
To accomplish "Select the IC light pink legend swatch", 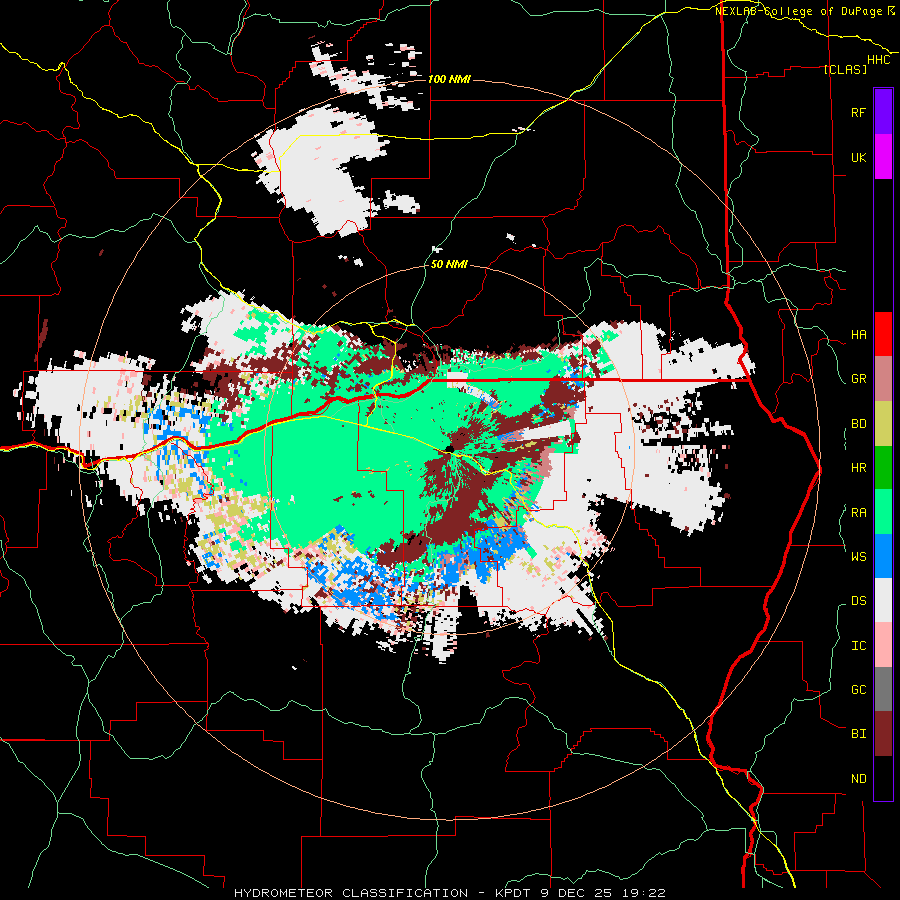I will tap(883, 645).
